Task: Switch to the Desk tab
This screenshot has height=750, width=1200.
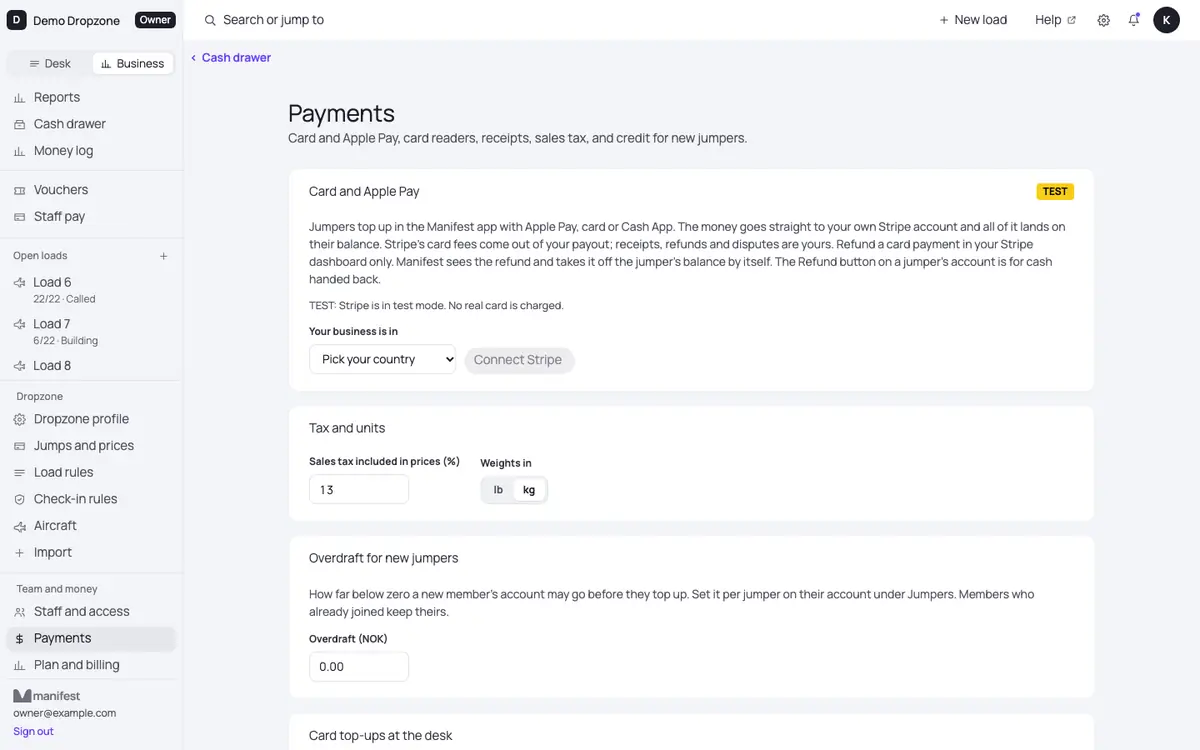Action: coord(50,63)
